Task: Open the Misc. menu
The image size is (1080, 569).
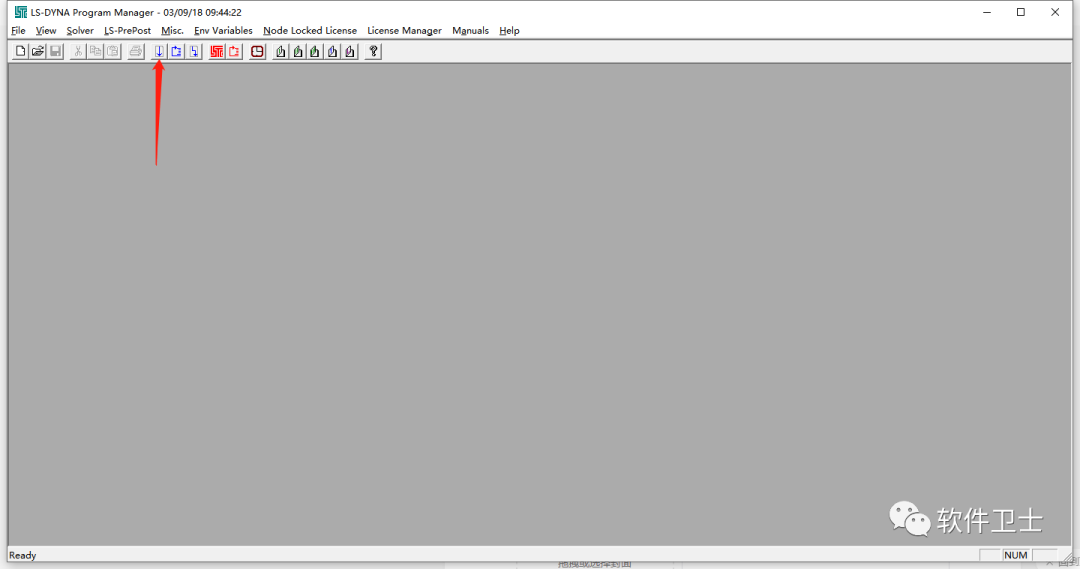Action: point(172,30)
